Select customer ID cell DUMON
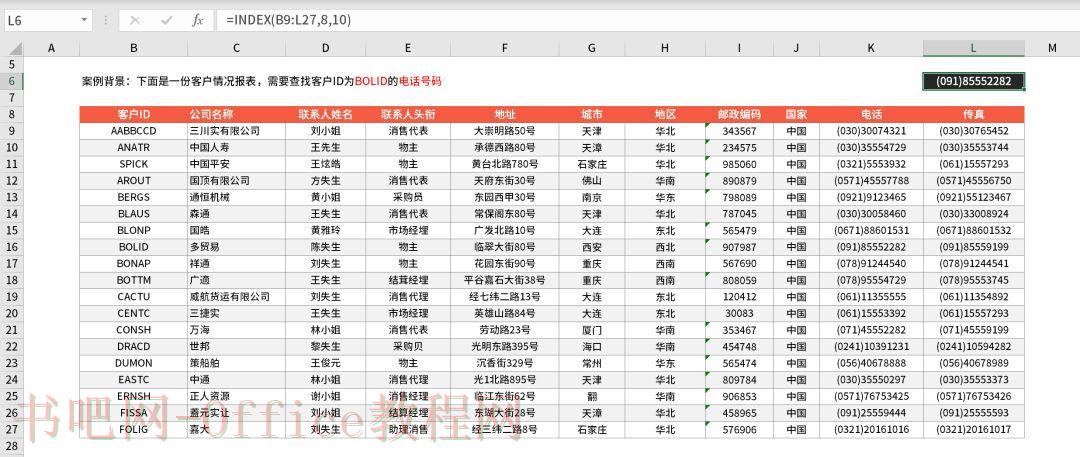 [x=134, y=363]
